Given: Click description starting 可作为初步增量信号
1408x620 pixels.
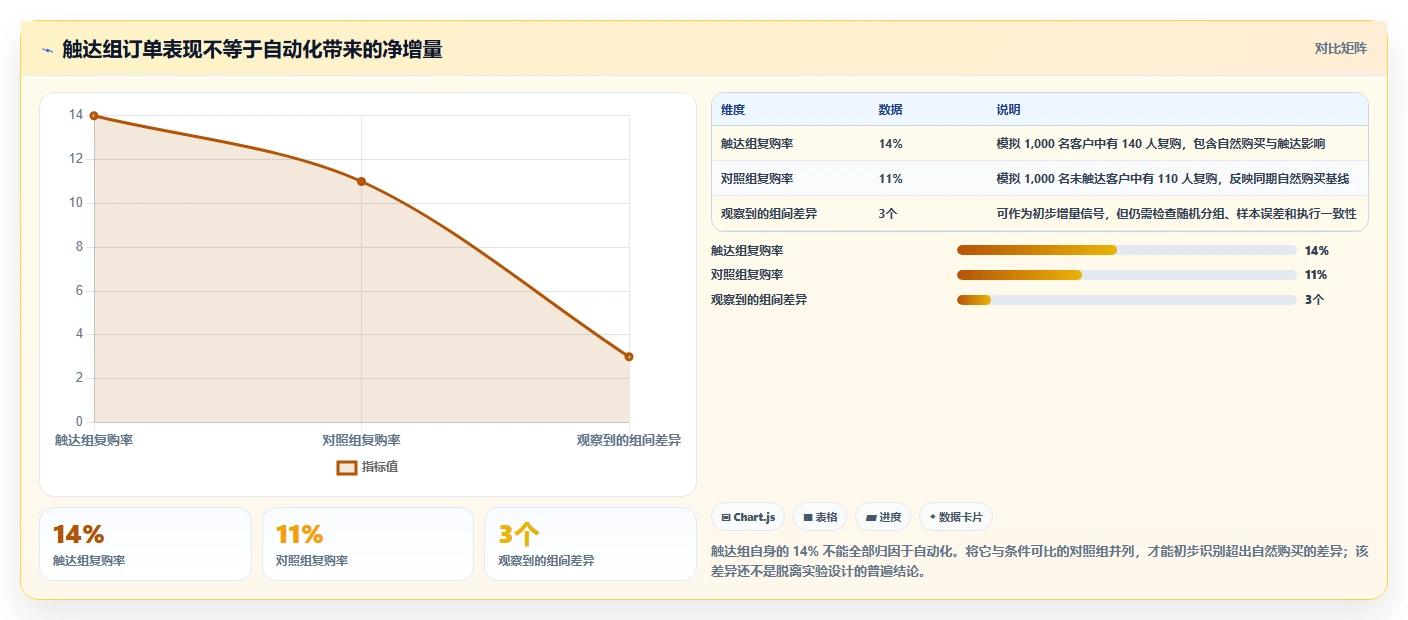Looking at the screenshot, I should pos(1176,214).
